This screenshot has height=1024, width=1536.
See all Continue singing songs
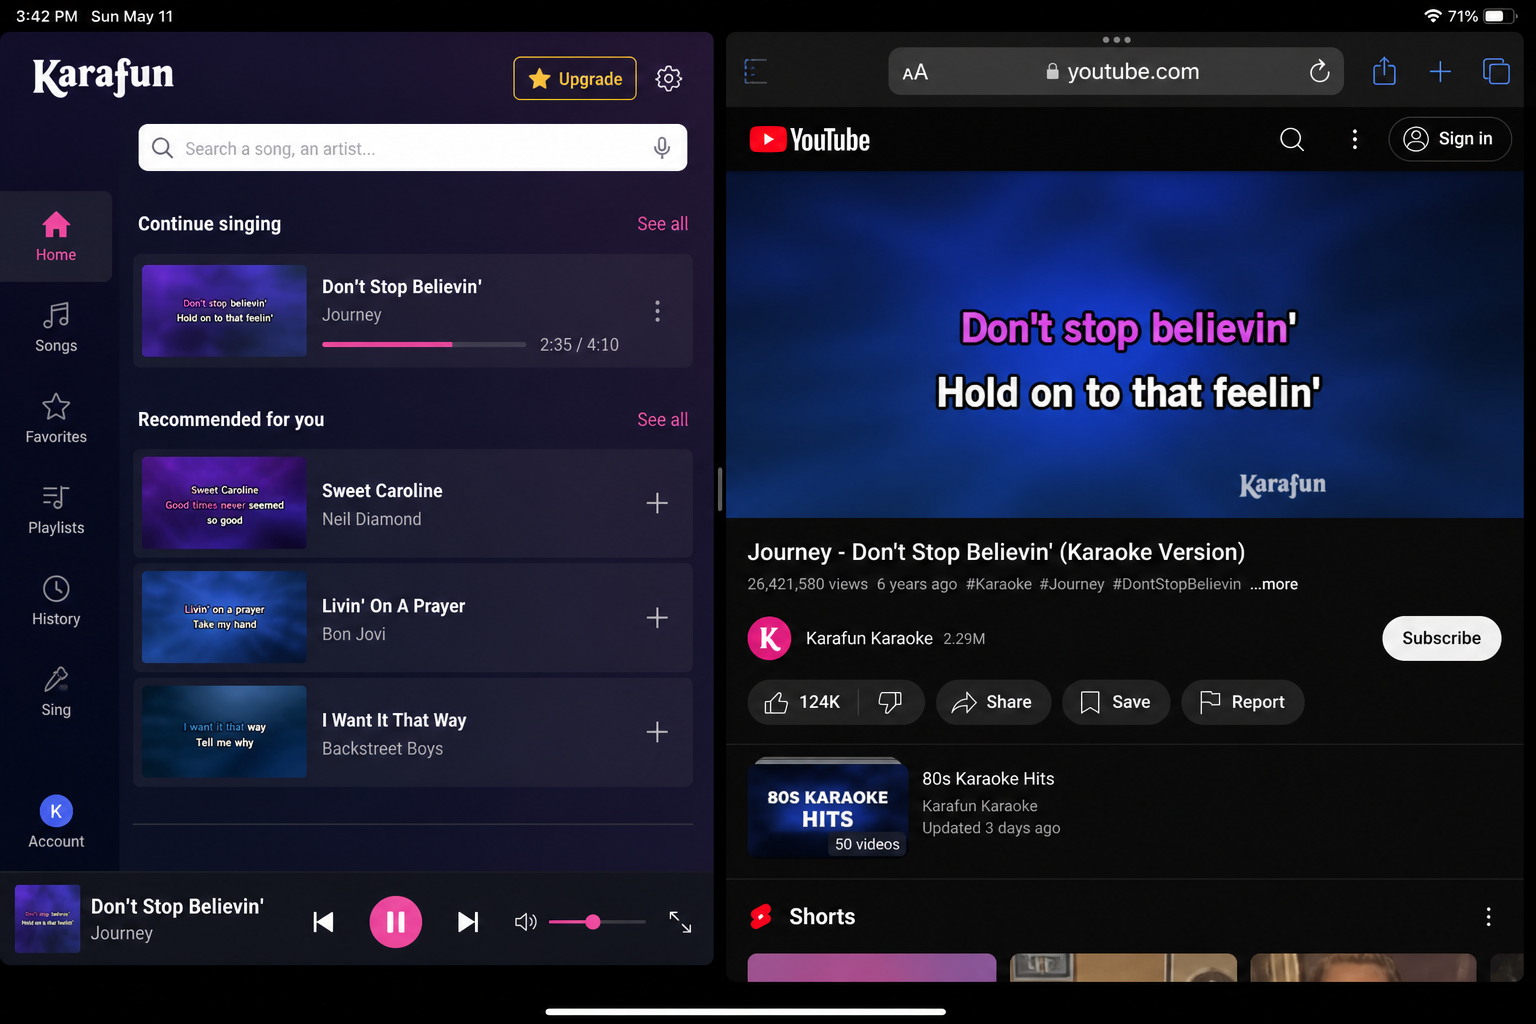(662, 224)
